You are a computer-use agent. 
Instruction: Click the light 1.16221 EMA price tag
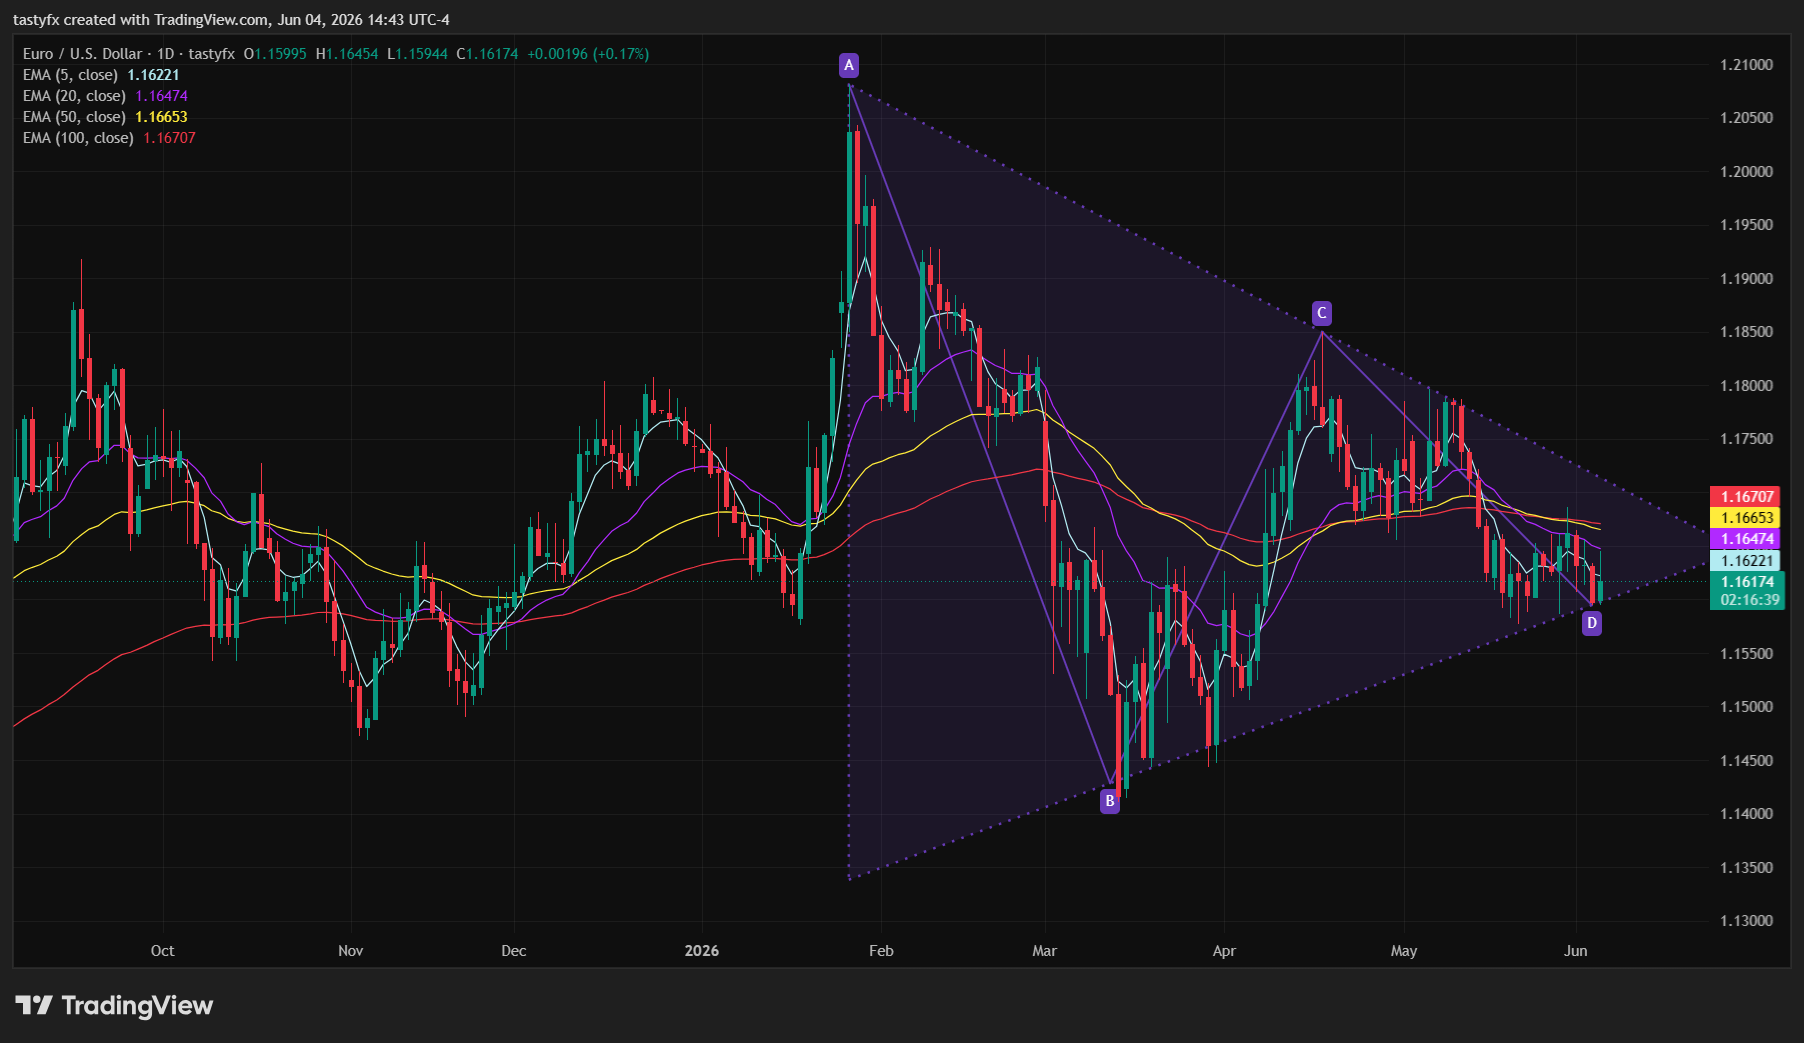pyautogui.click(x=1746, y=561)
